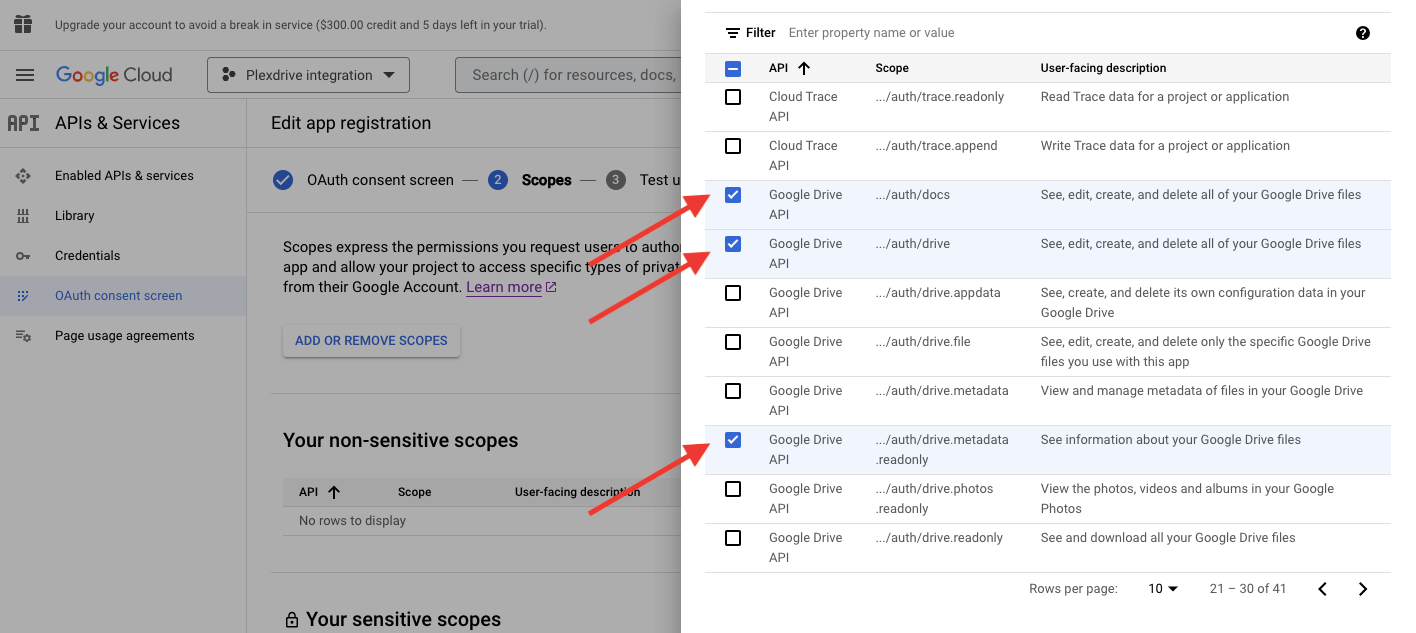Open Library in the sidebar

pos(74,216)
